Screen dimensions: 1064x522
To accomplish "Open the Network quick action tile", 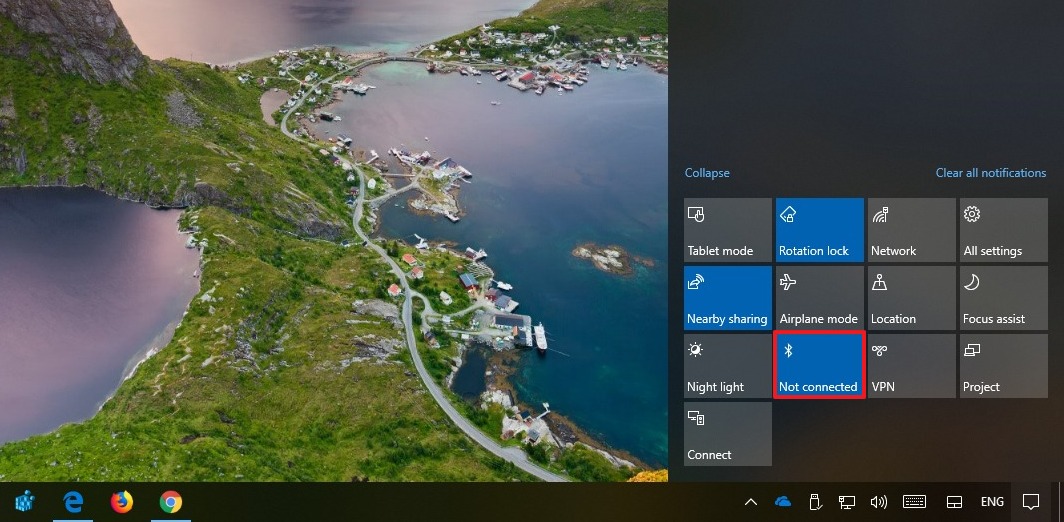I will pyautogui.click(x=911, y=230).
